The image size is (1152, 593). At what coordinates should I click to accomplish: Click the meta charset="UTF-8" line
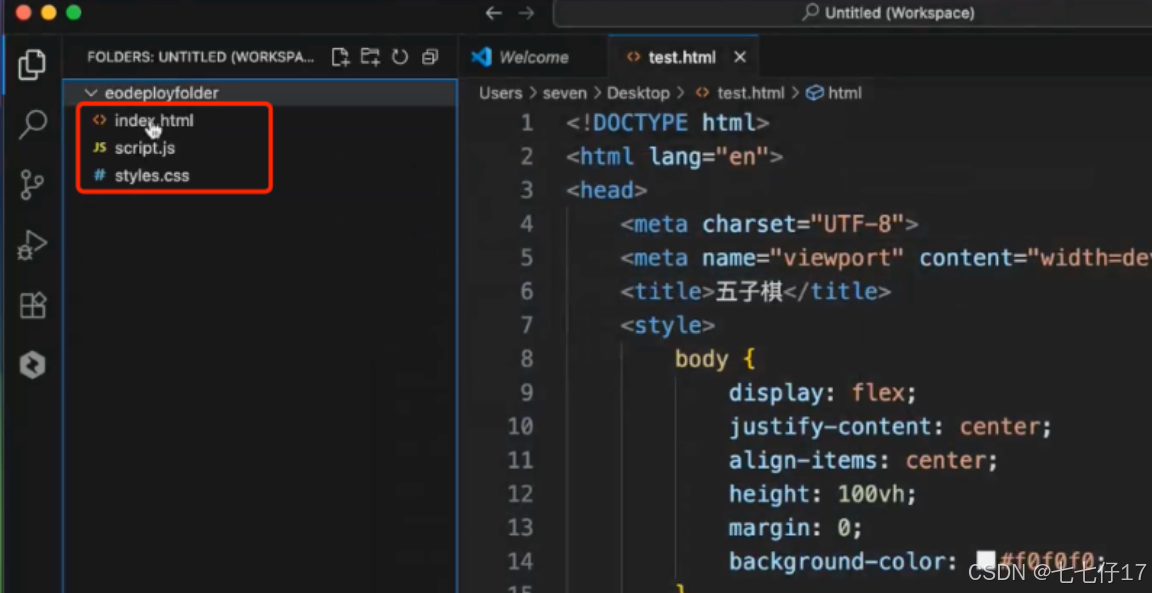(x=769, y=224)
